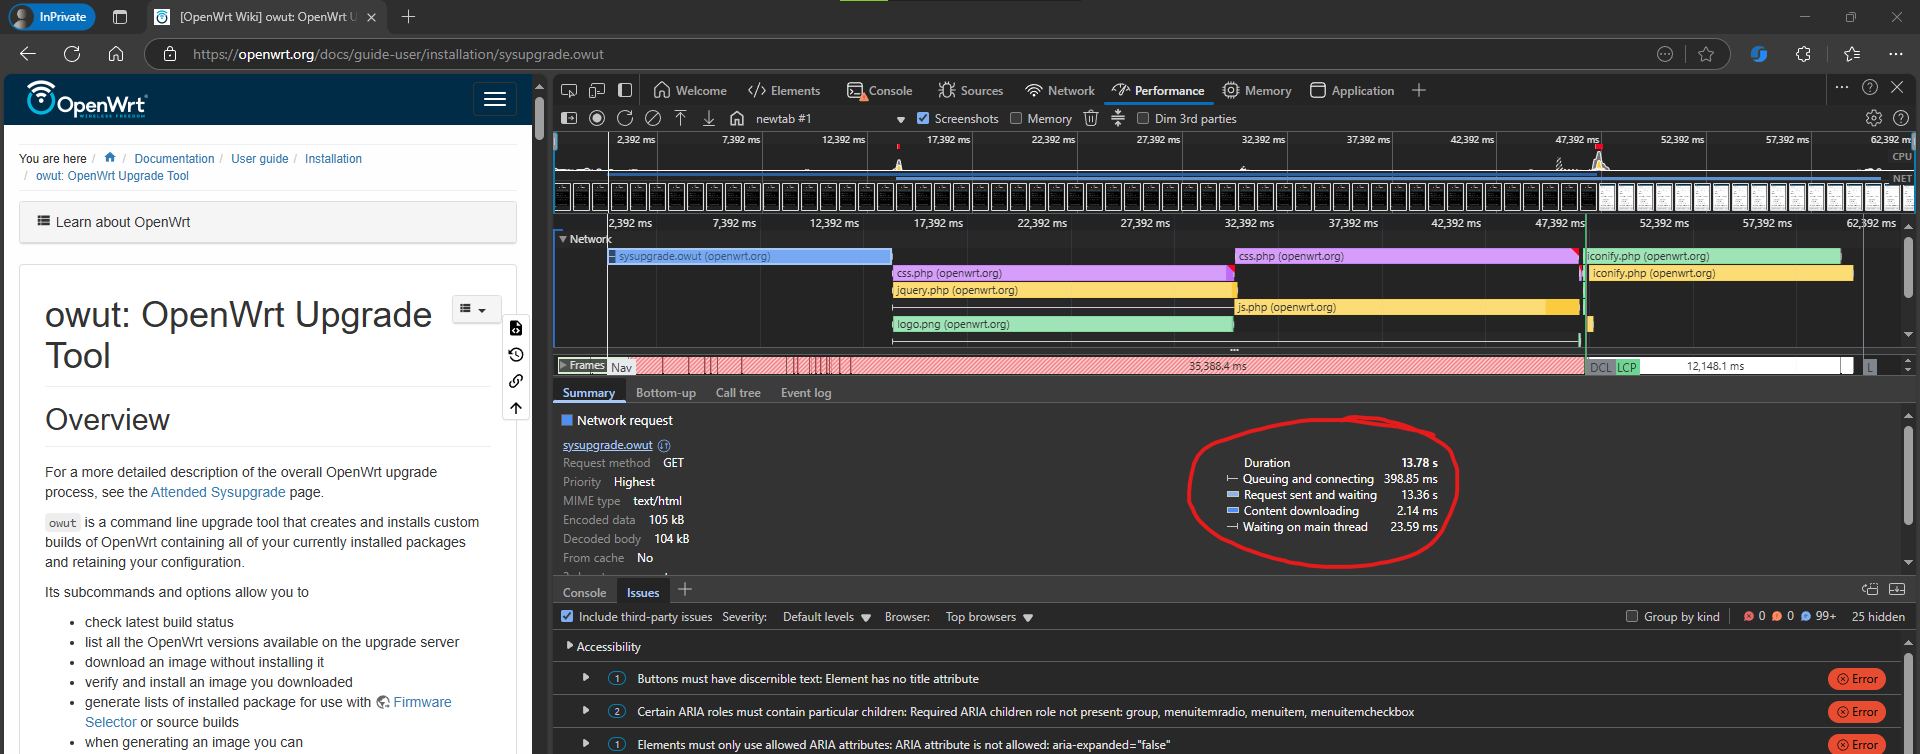Toggle device emulation icon in DevTools
The image size is (1920, 754).
click(597, 90)
